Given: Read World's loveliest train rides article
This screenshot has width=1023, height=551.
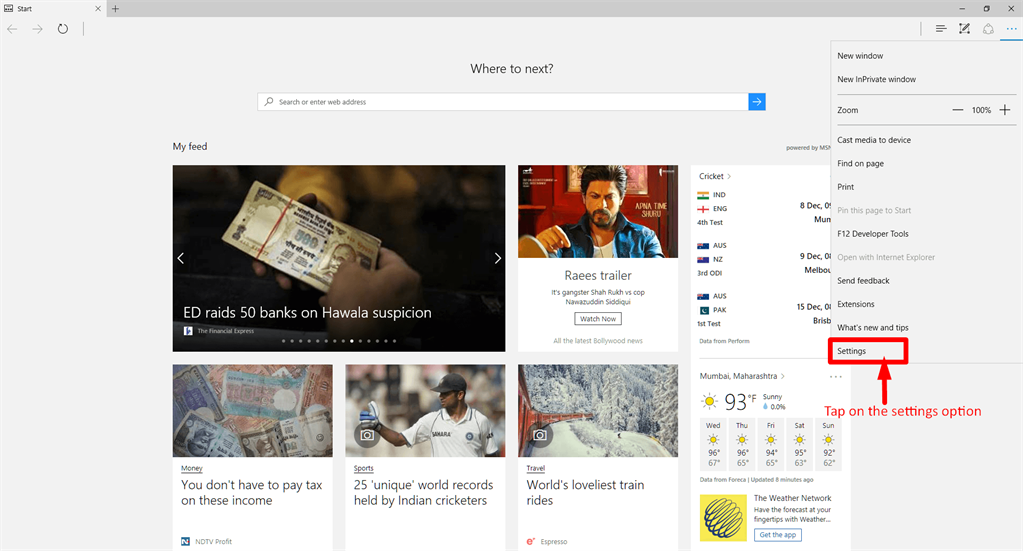Looking at the screenshot, I should tap(585, 493).
